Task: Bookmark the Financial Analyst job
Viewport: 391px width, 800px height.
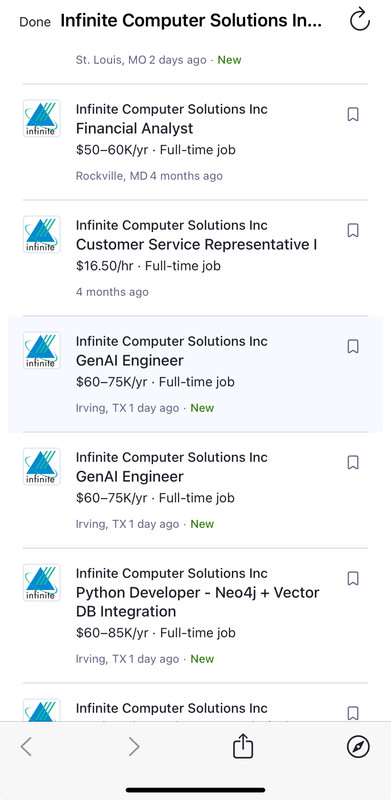Action: (353, 114)
